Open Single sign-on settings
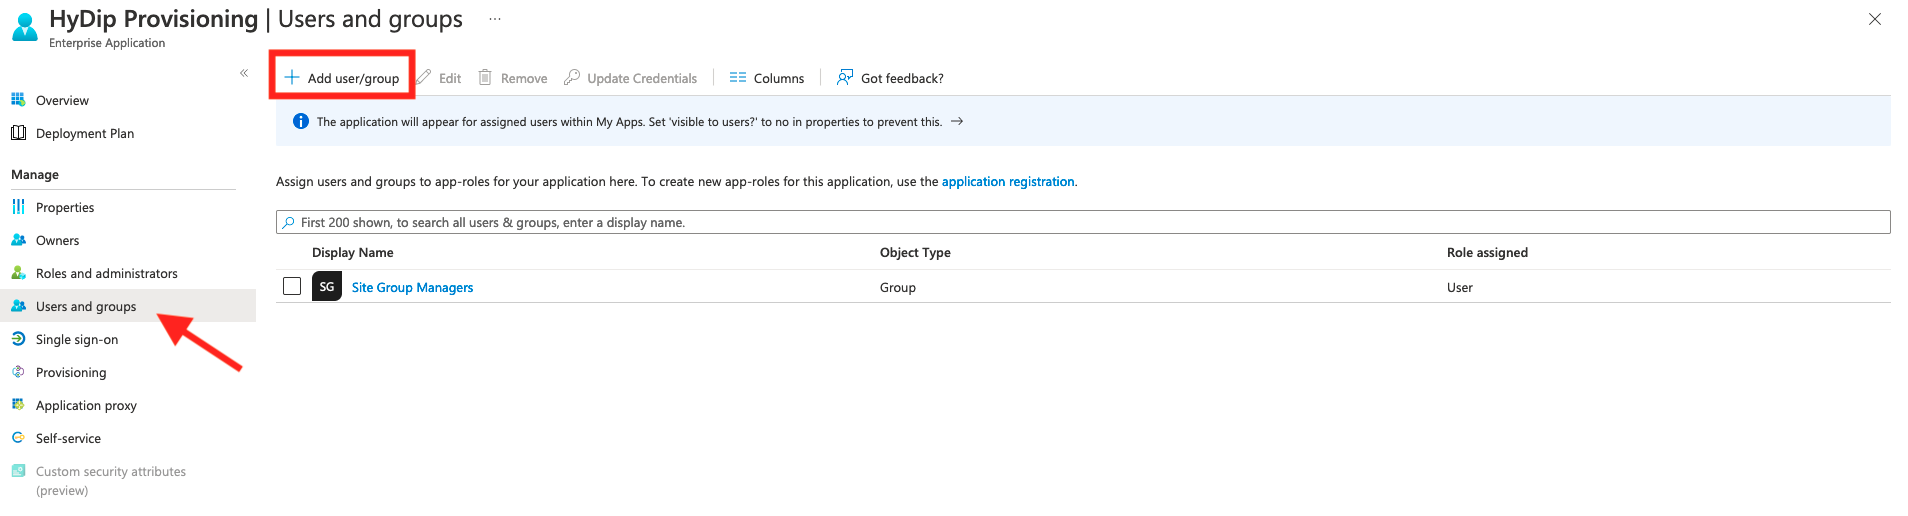The image size is (1908, 516). pos(77,339)
